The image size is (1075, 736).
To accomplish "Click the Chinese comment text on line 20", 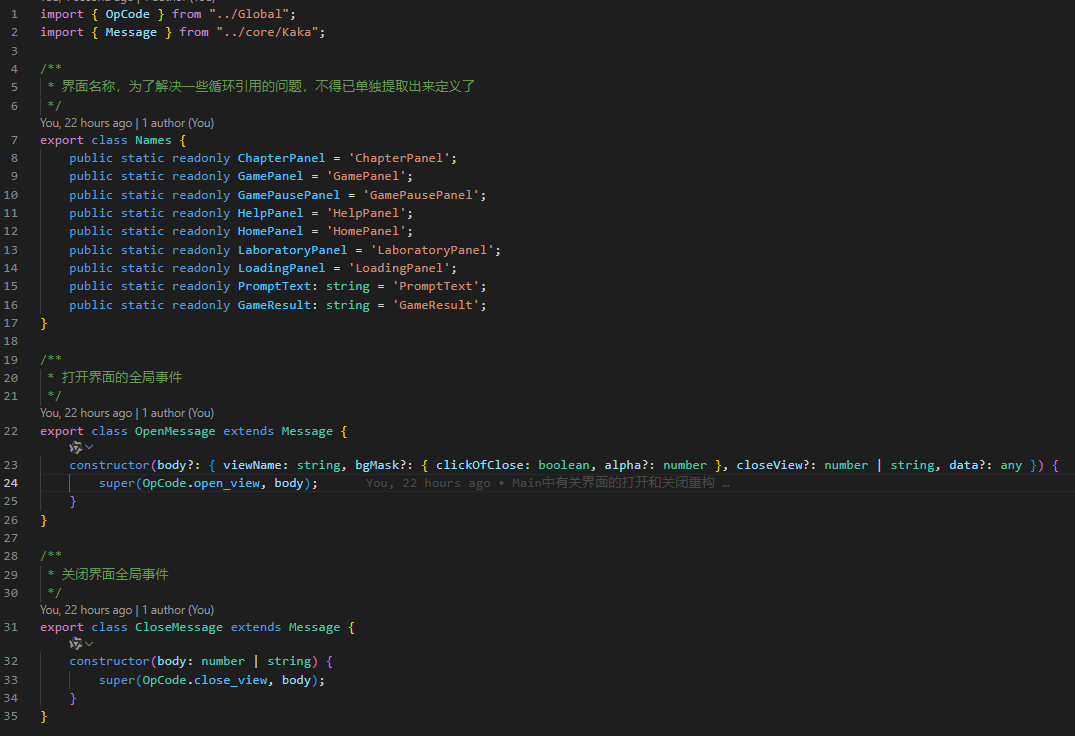I will point(121,377).
